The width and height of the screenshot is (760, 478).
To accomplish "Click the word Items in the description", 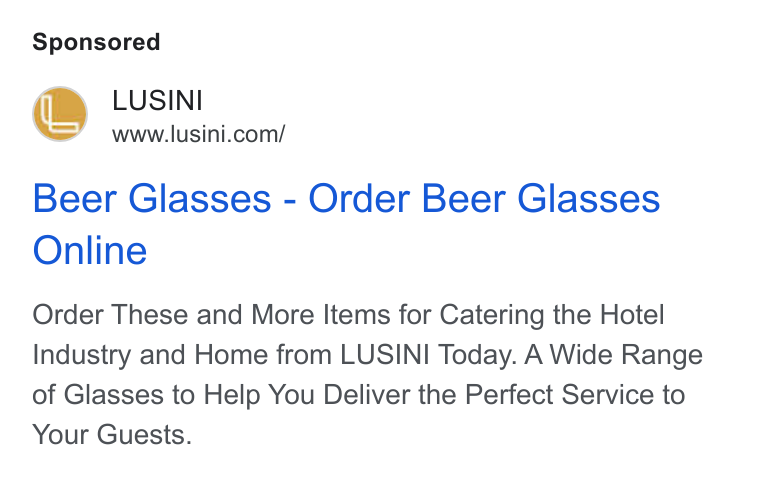I will click(356, 315).
